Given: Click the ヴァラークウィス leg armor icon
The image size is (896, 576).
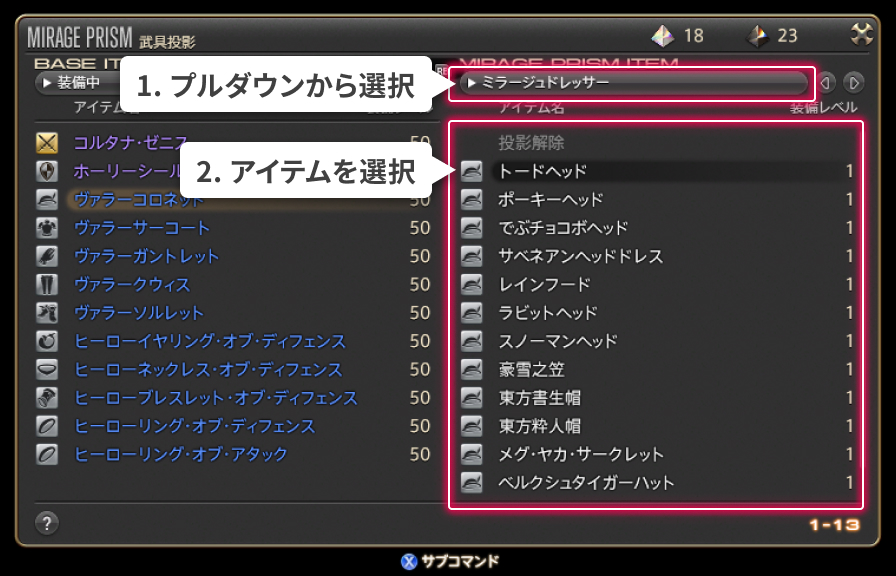Looking at the screenshot, I should click(47, 284).
